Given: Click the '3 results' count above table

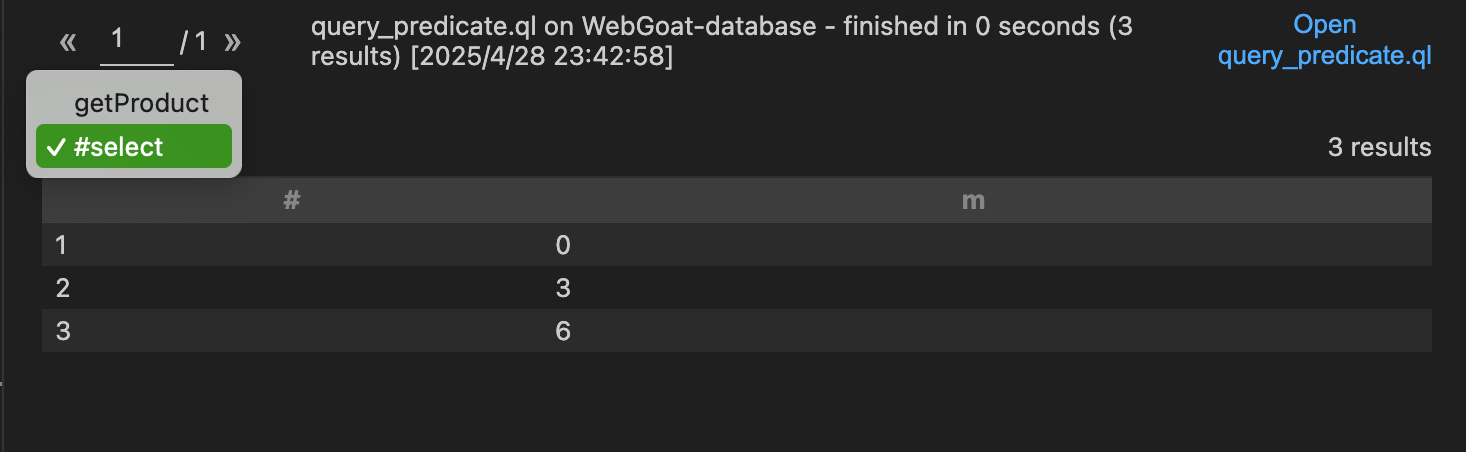Looking at the screenshot, I should tap(1379, 147).
